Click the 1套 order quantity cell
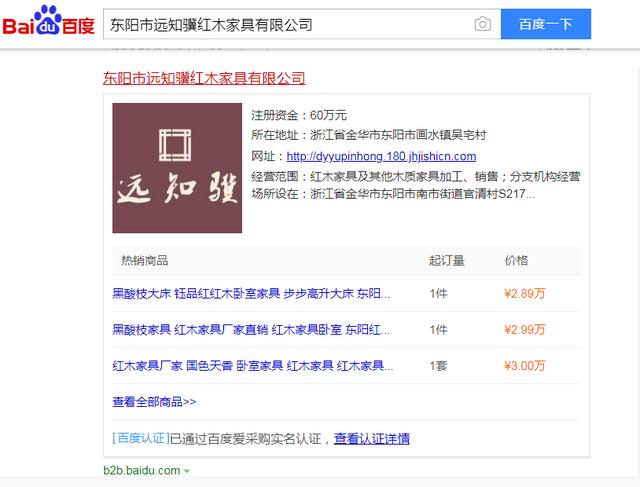The image size is (640, 487). (x=438, y=365)
